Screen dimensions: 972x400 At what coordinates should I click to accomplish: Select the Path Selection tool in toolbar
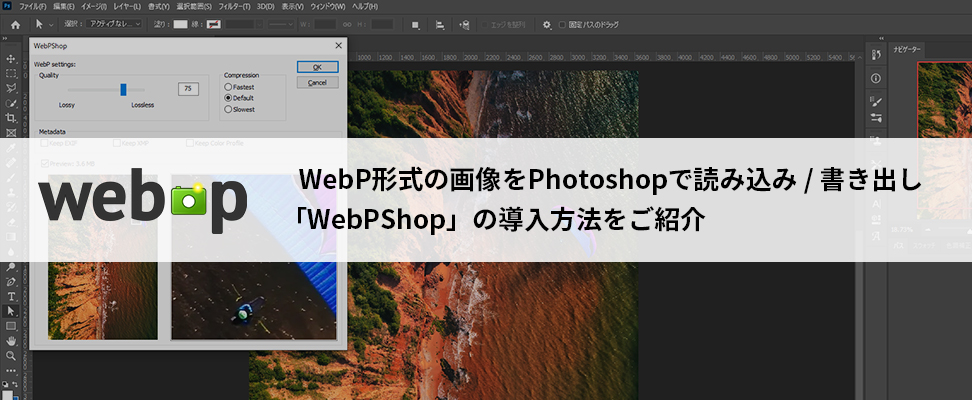(11, 311)
